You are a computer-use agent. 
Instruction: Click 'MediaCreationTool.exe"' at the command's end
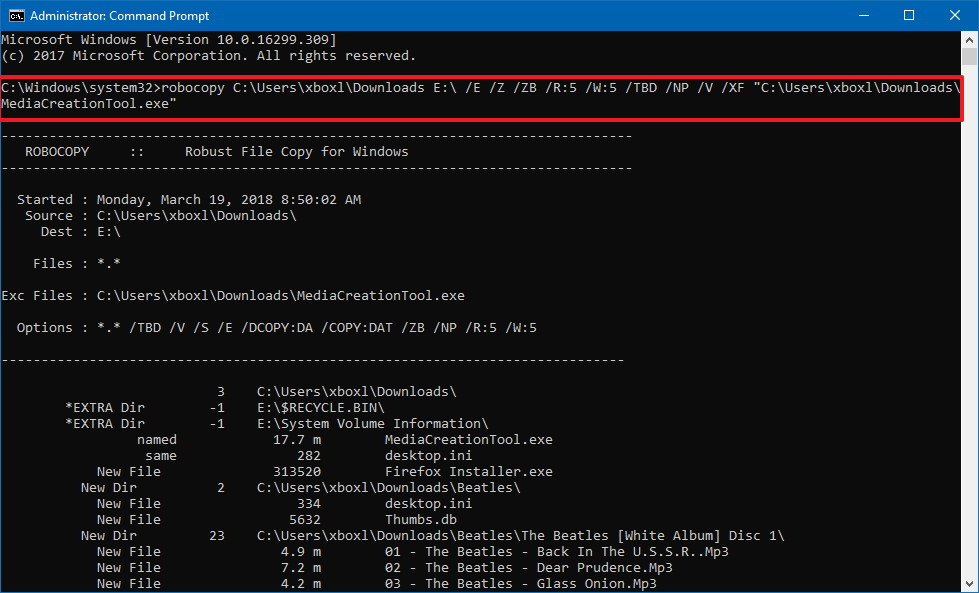pos(89,104)
